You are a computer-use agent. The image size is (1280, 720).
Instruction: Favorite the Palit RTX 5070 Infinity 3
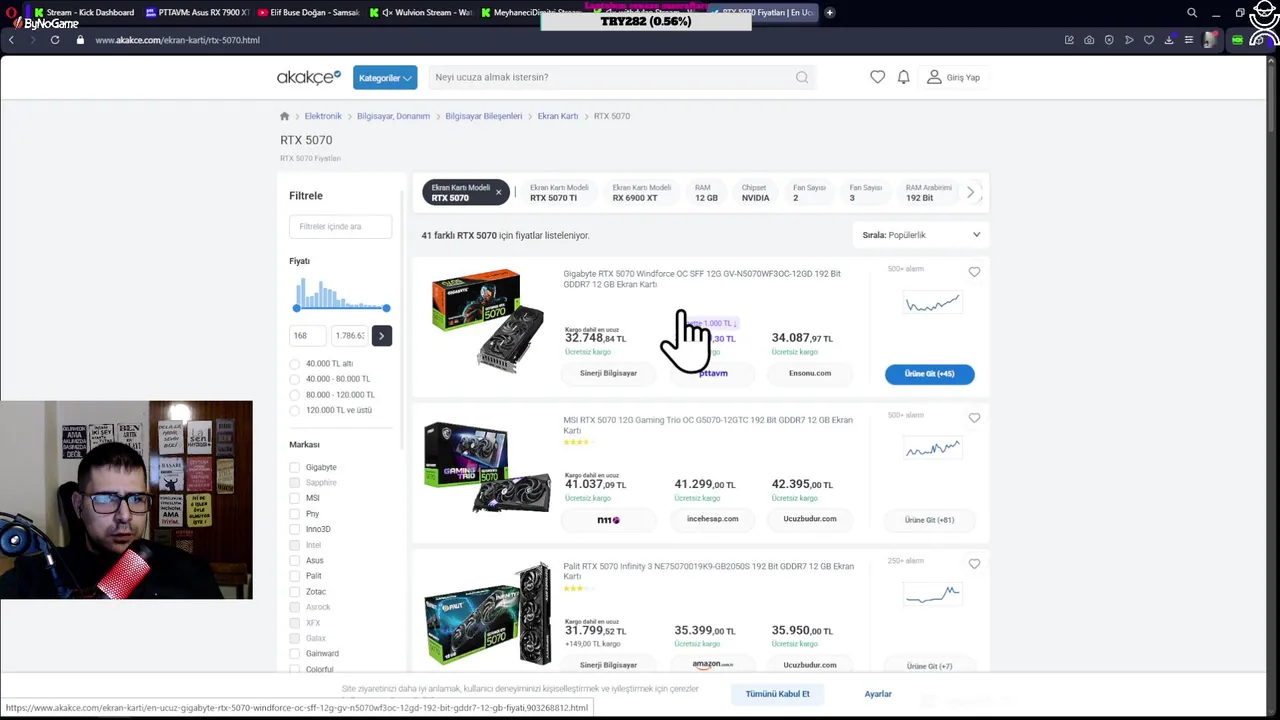(974, 564)
